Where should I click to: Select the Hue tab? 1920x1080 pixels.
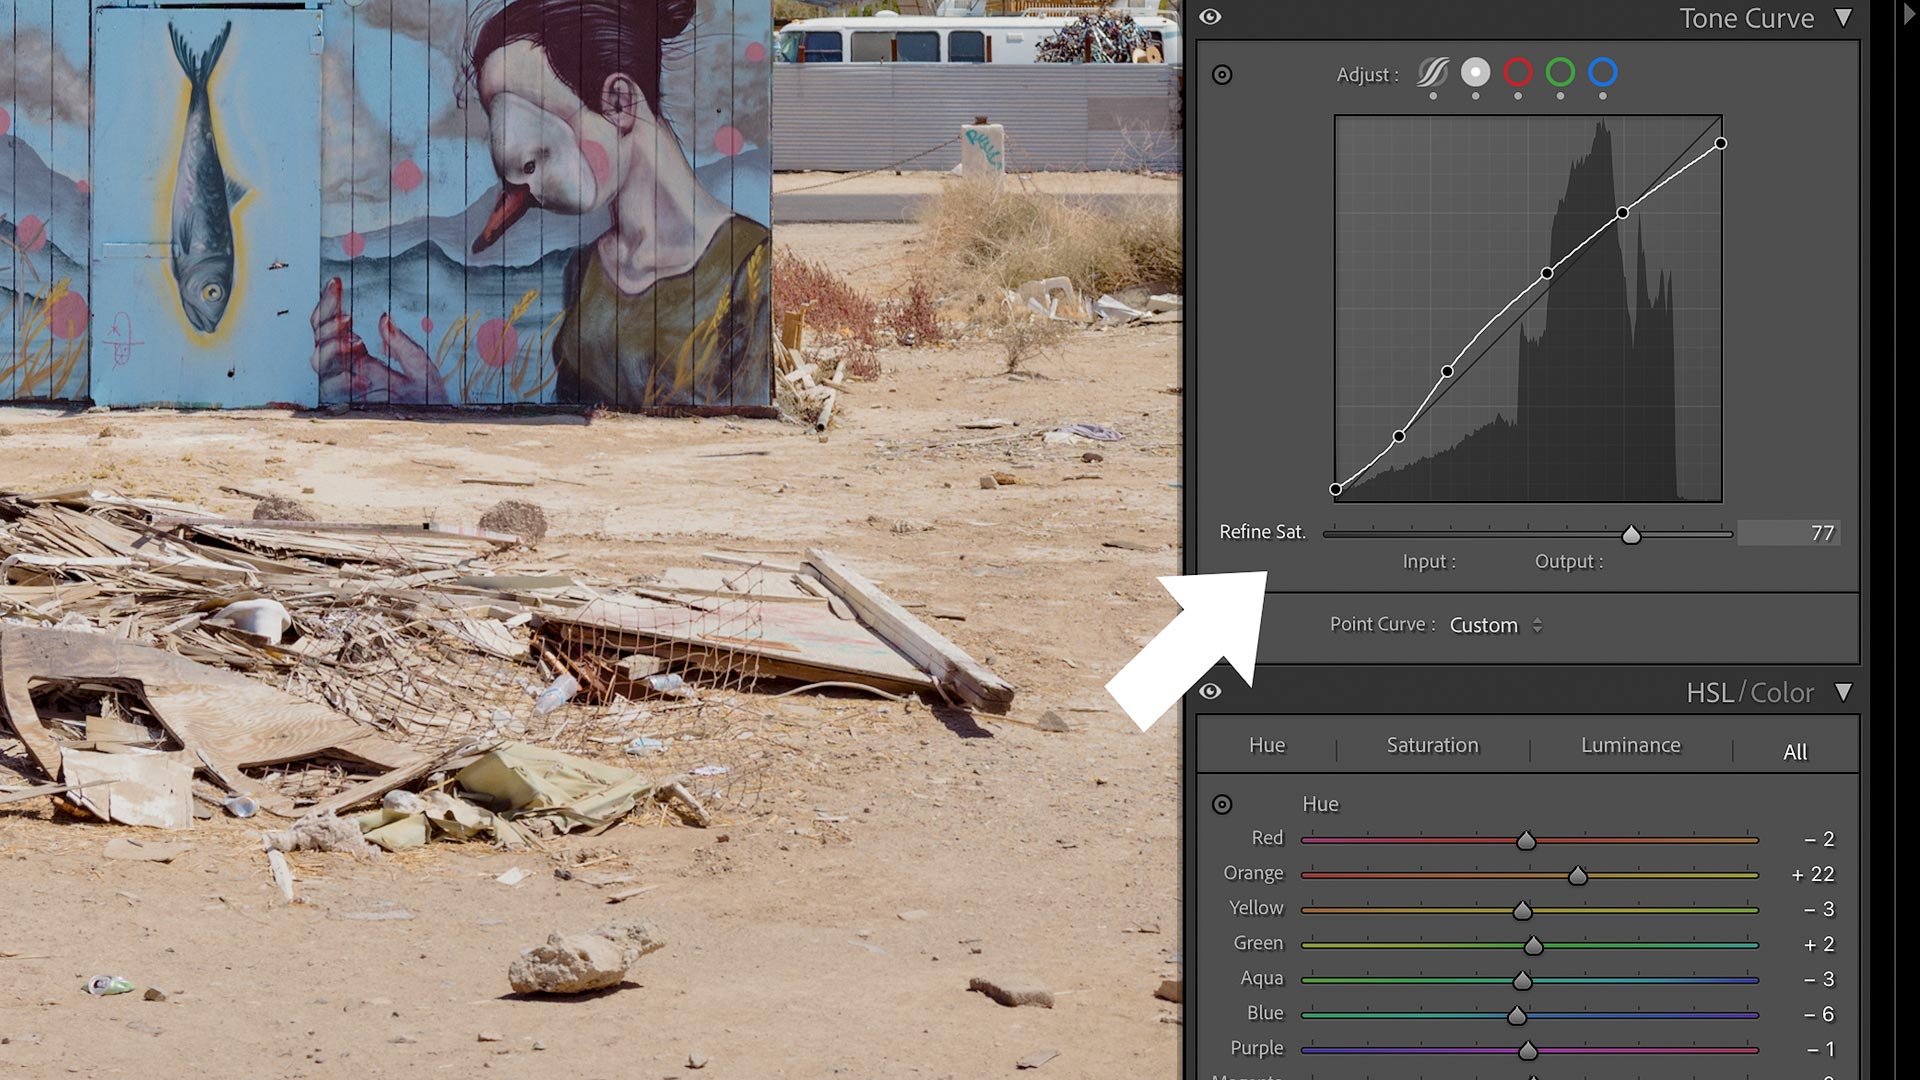click(1266, 745)
